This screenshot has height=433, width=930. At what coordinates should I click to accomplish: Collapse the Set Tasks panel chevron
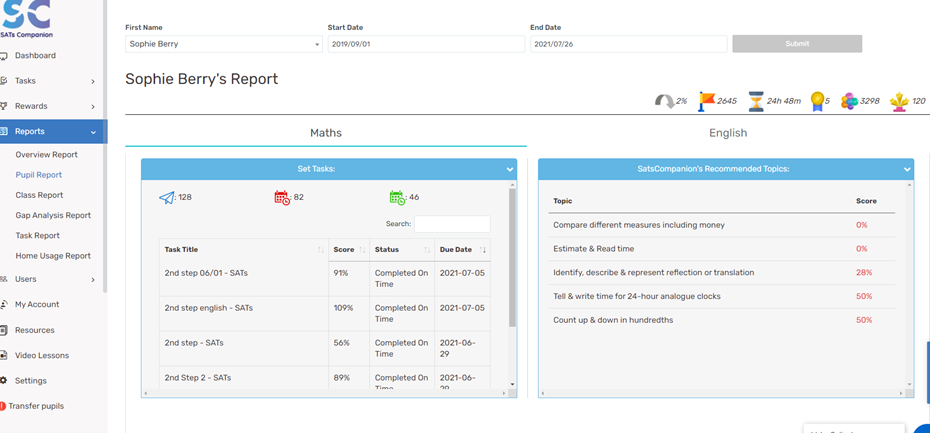510,170
